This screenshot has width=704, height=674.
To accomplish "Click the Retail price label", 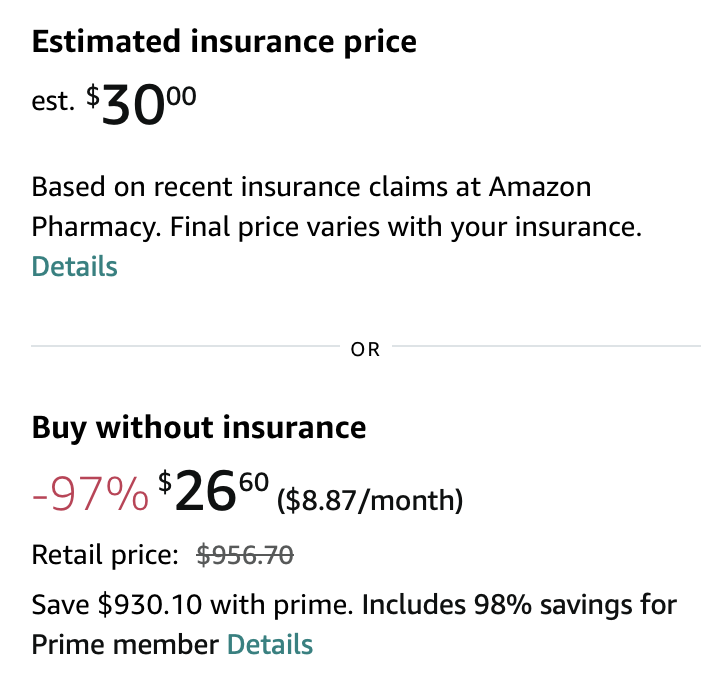I will pos(105,555).
